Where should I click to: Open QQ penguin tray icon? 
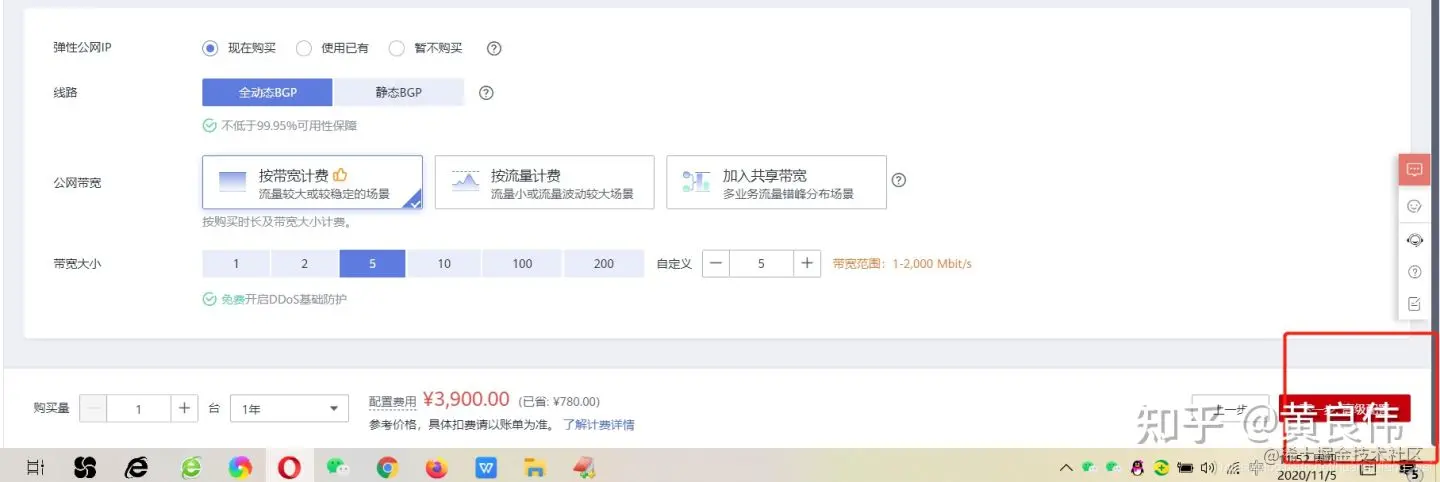coord(1137,467)
